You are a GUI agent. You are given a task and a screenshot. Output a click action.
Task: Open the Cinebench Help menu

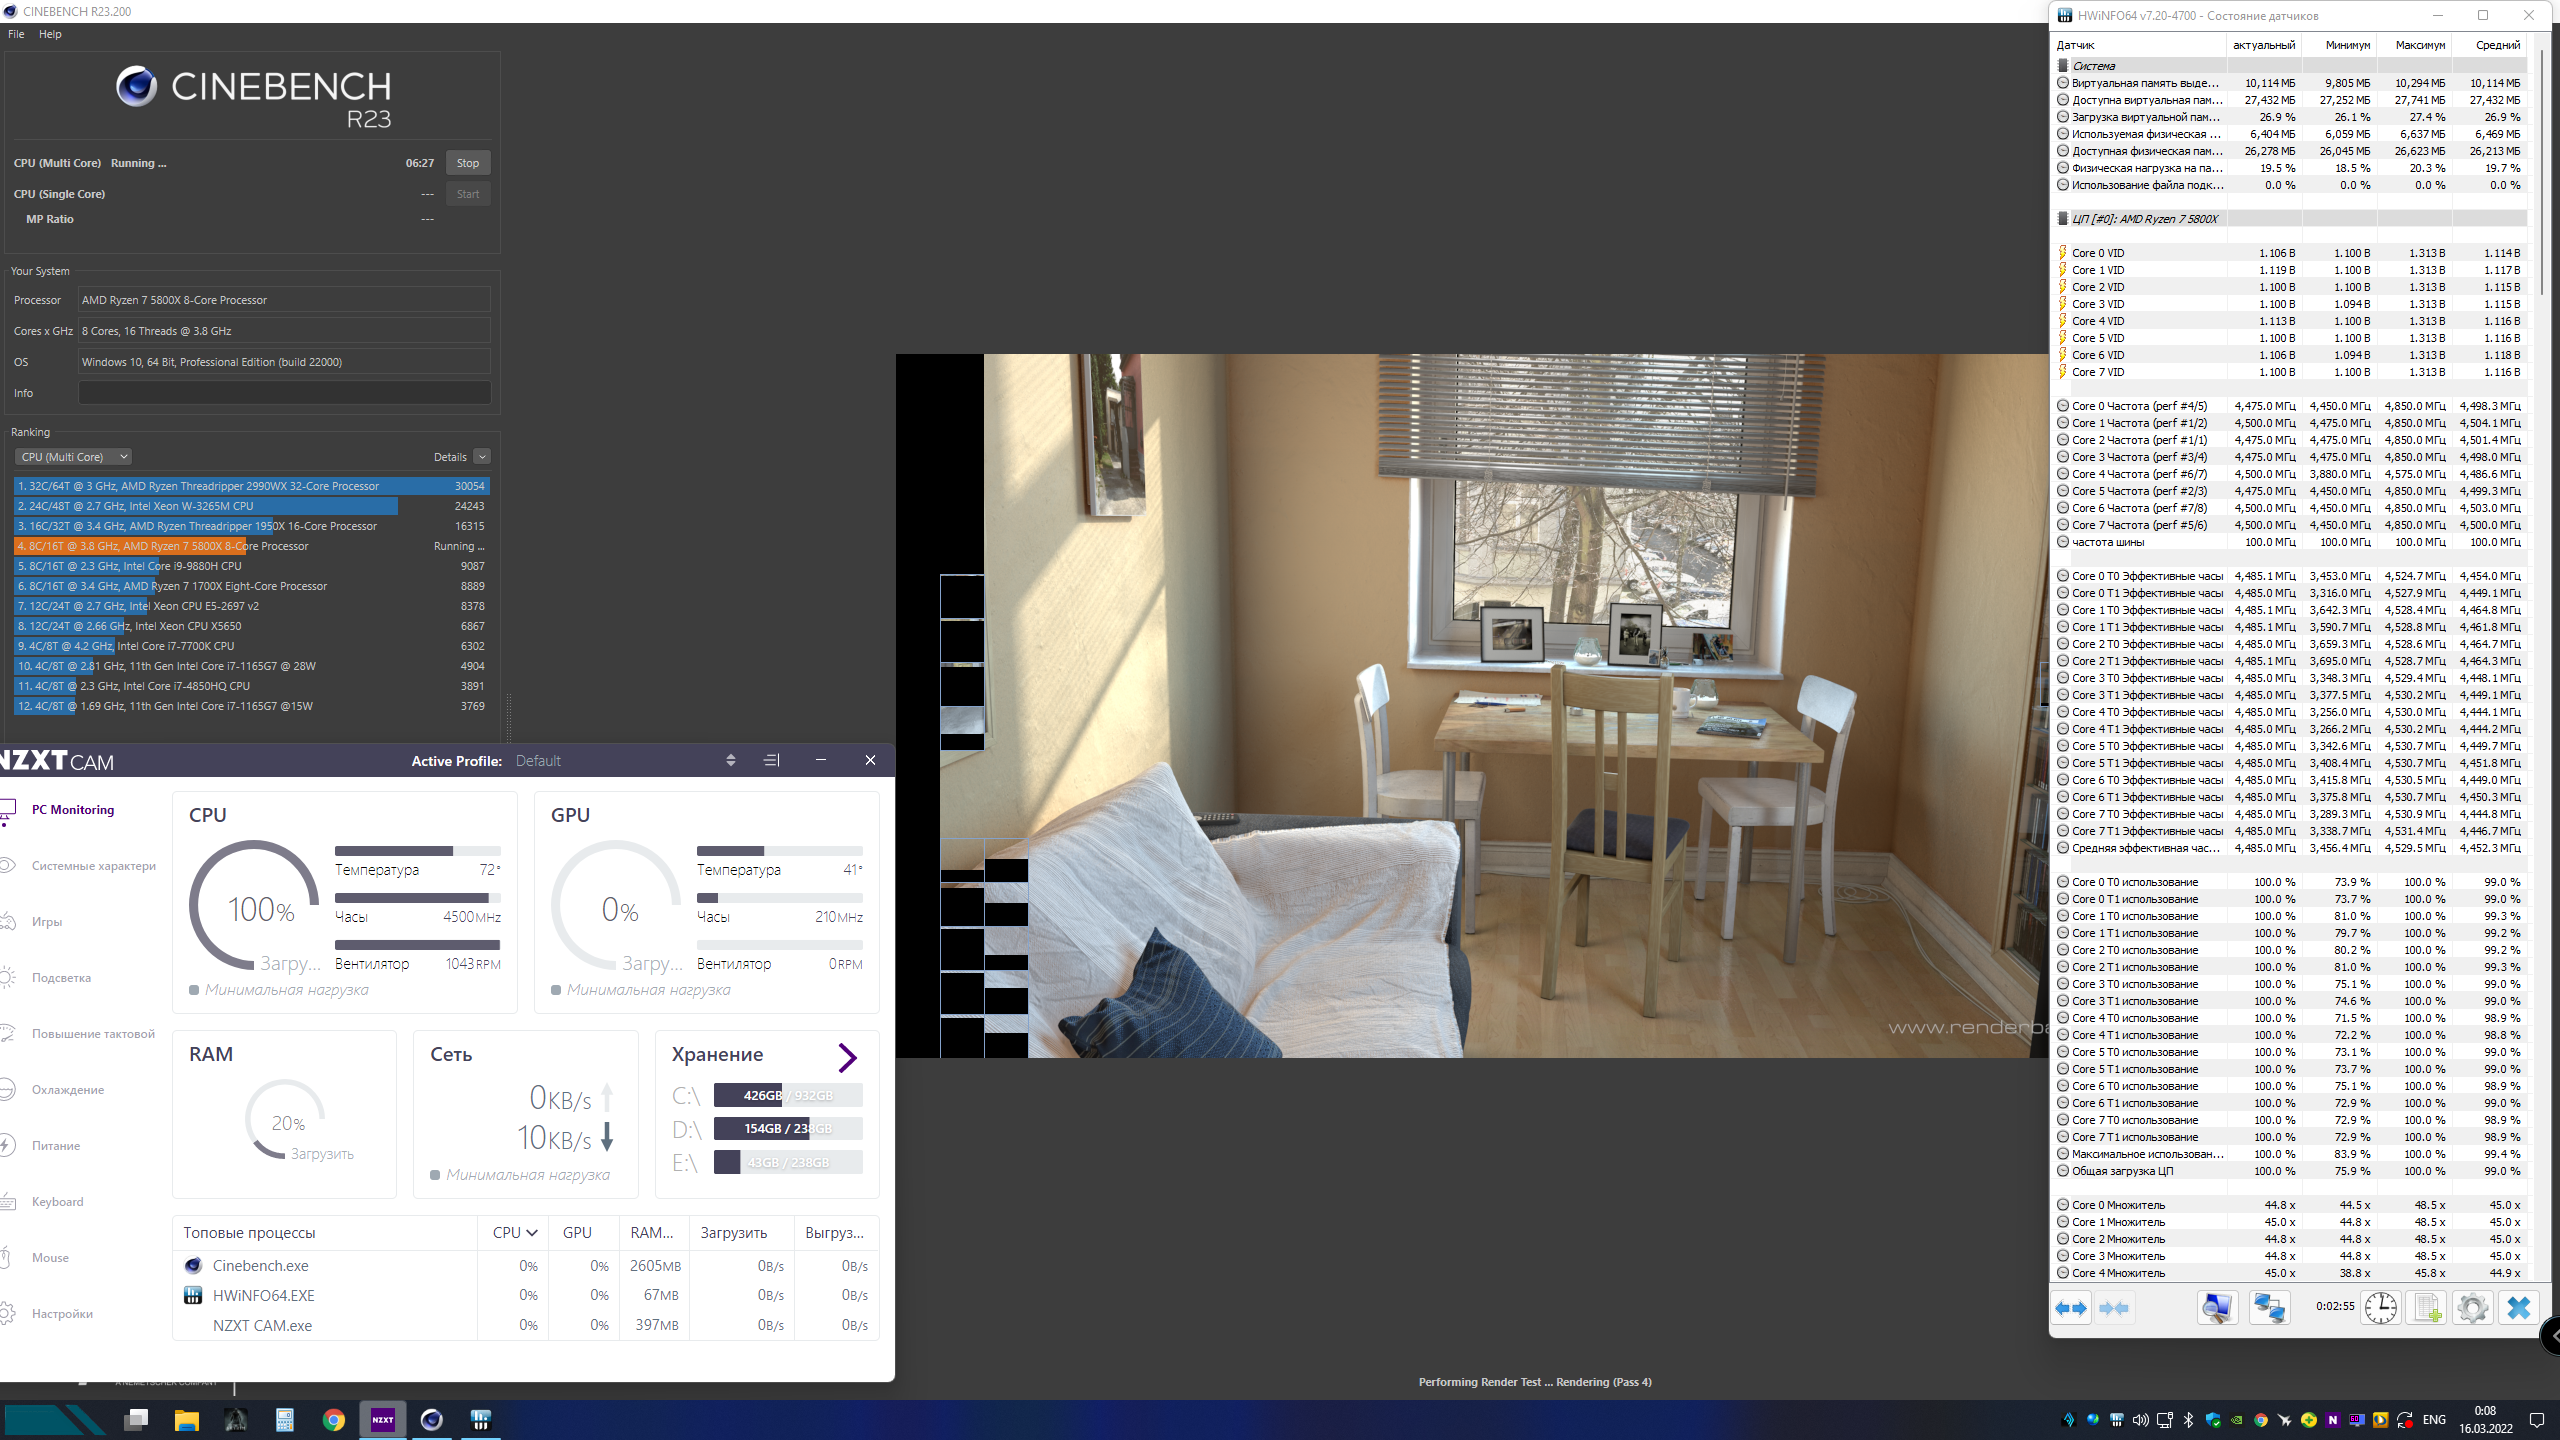[50, 34]
